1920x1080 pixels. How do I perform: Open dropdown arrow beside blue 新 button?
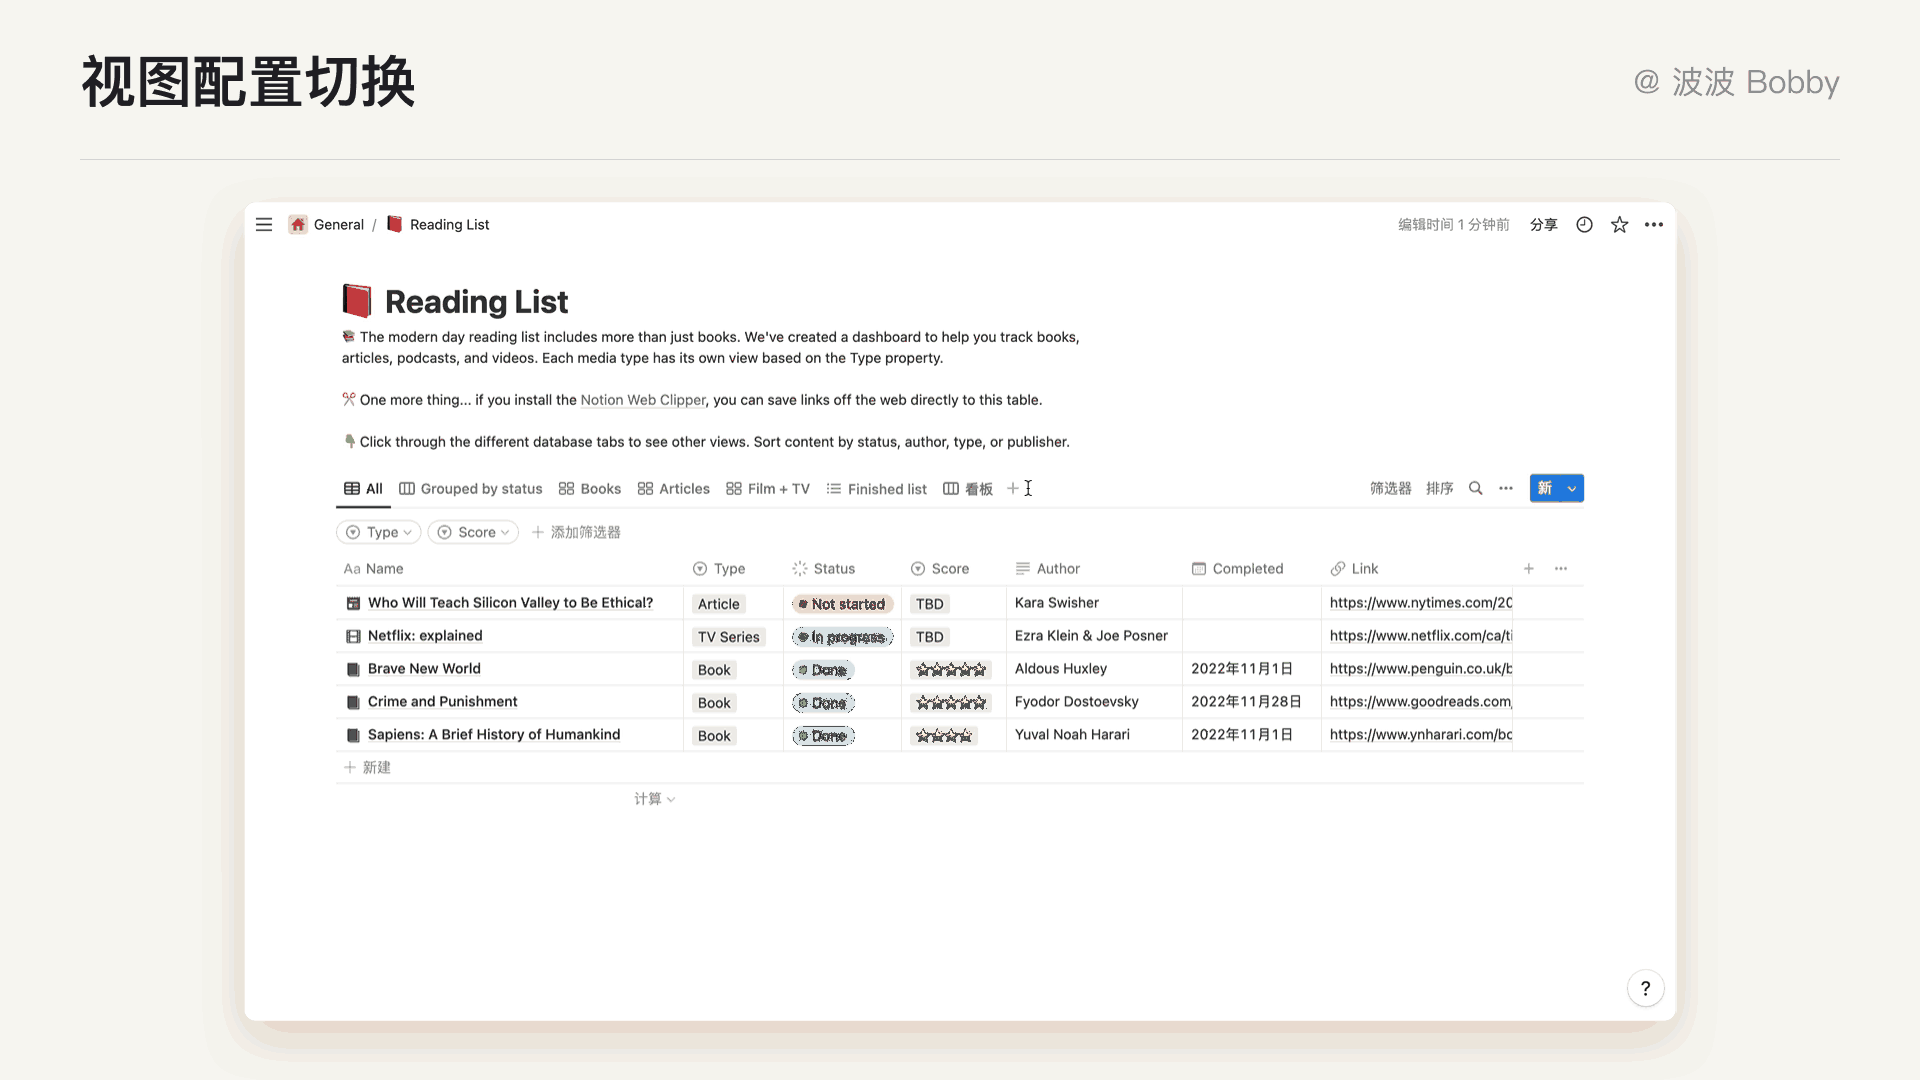click(1572, 488)
